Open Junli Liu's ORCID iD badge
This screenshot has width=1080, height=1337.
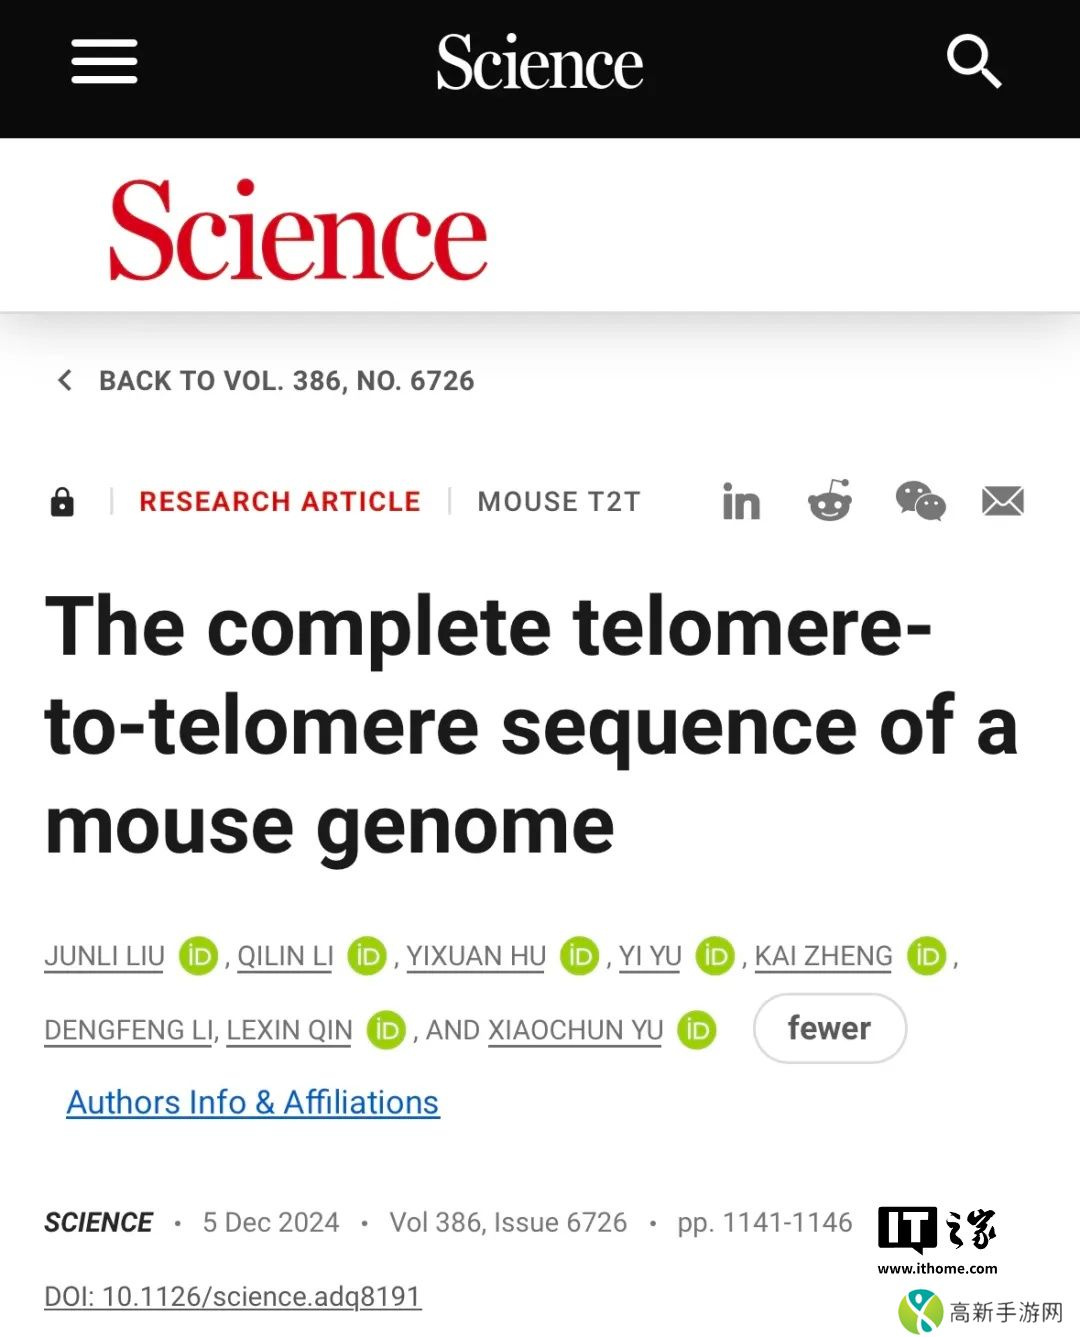(198, 956)
